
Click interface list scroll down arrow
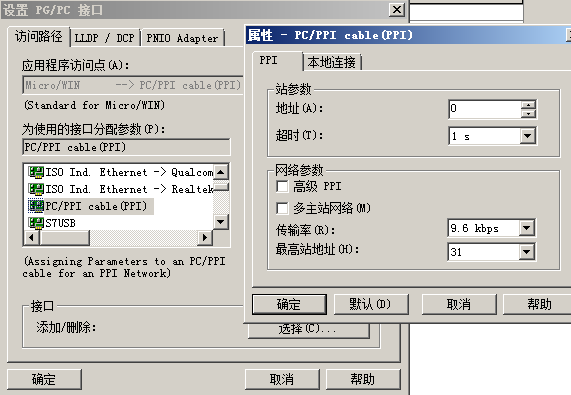(221, 221)
